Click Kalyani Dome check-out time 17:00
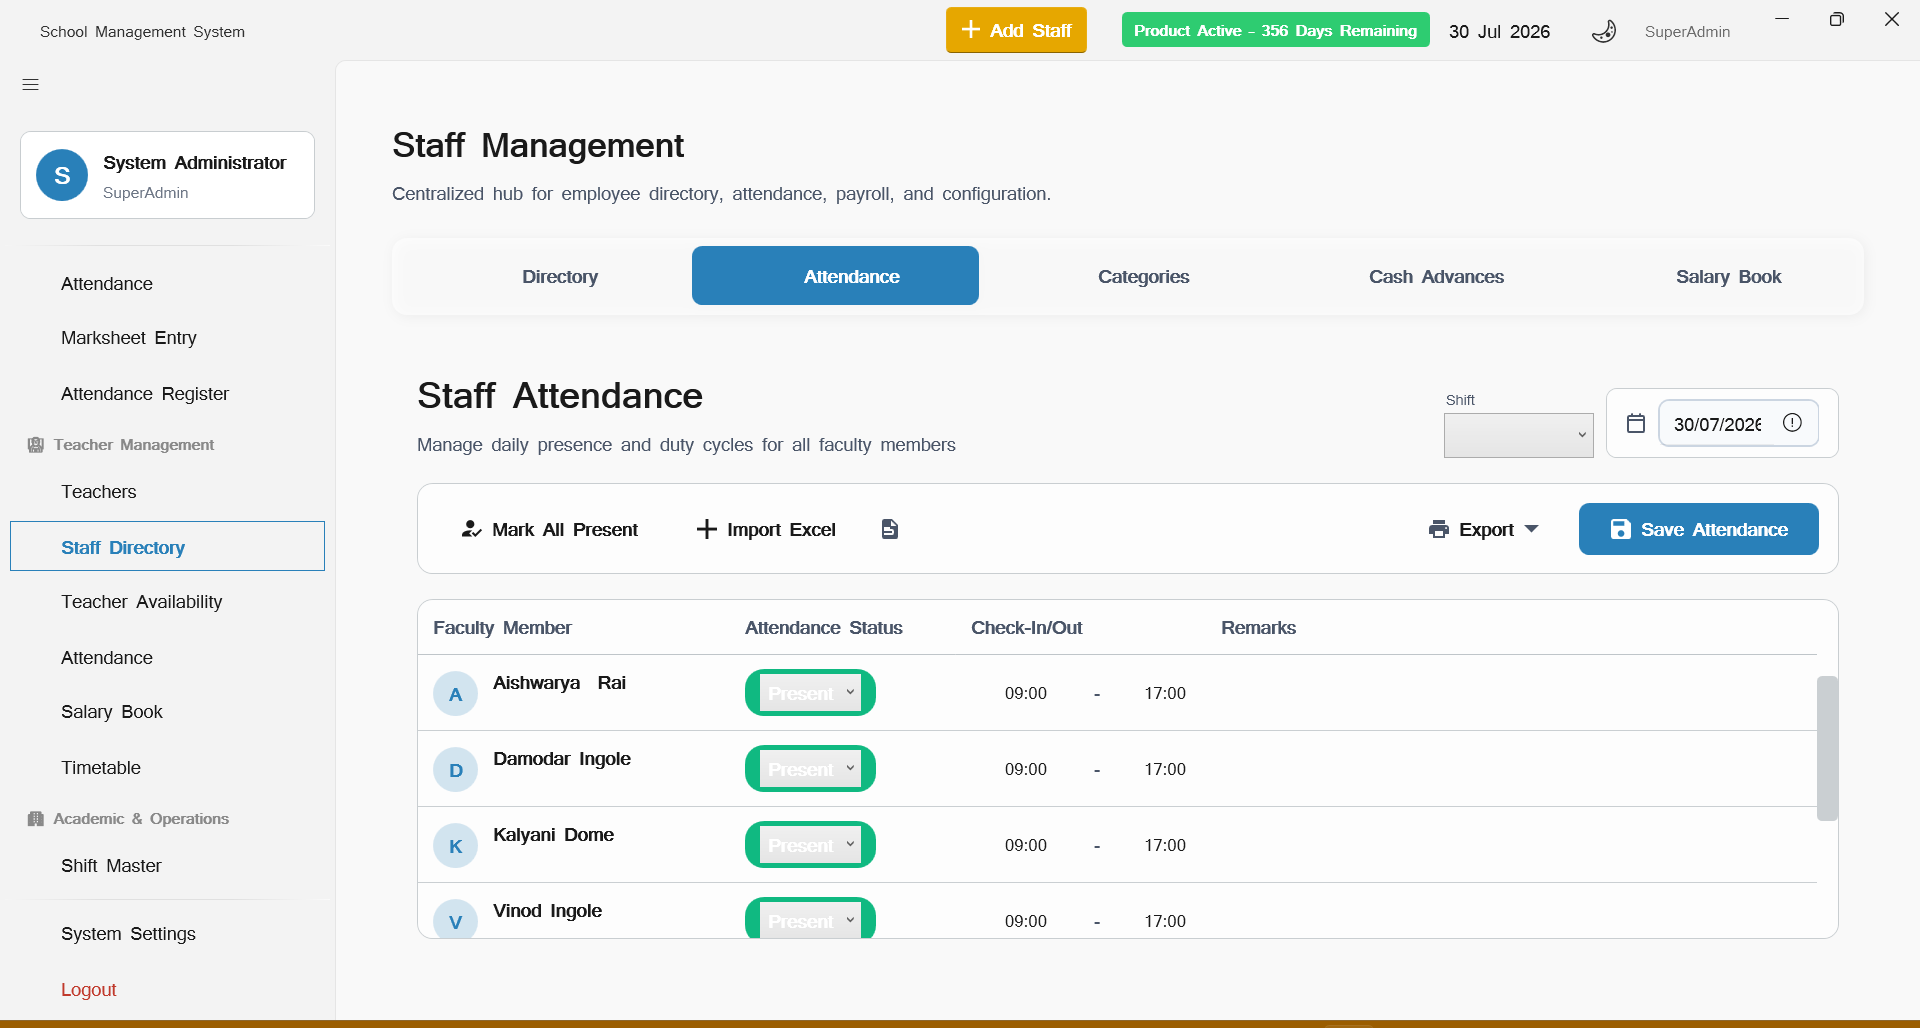Image resolution: width=1920 pixels, height=1028 pixels. 1165,845
